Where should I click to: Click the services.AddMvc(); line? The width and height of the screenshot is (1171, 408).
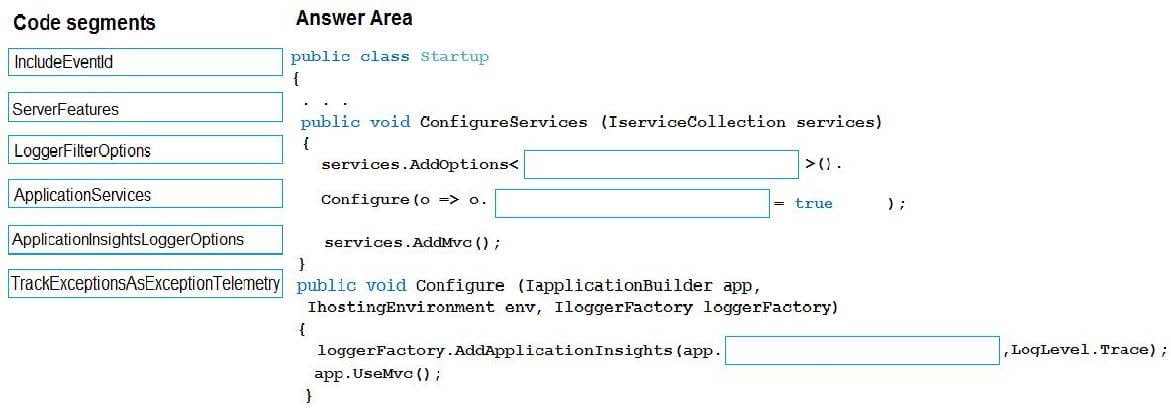click(x=411, y=242)
